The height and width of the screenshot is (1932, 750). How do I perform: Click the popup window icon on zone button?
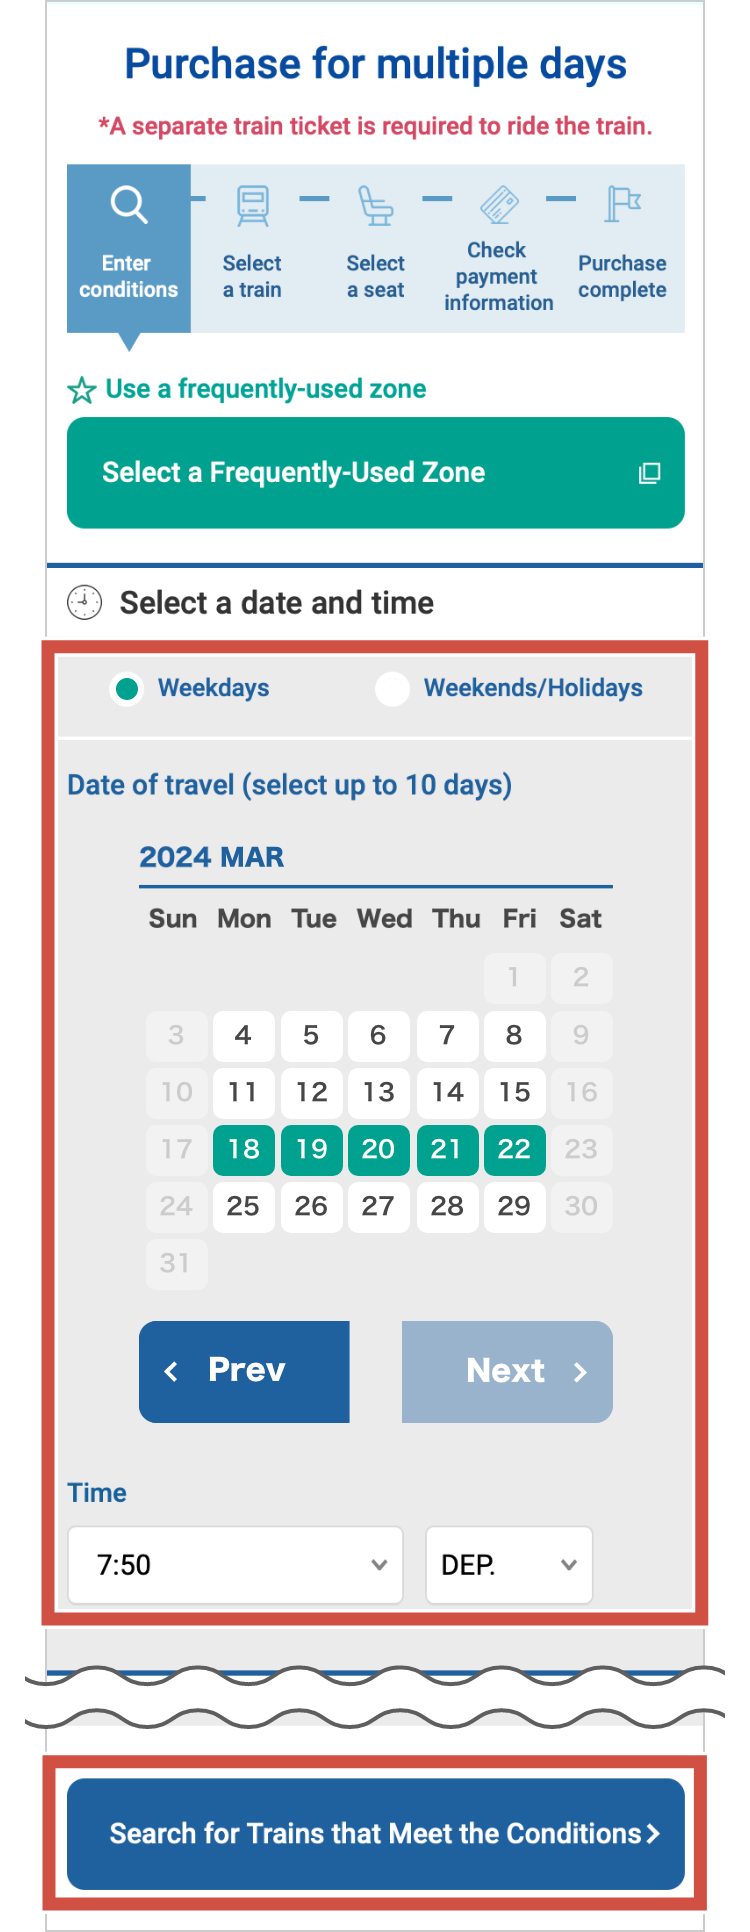point(650,473)
